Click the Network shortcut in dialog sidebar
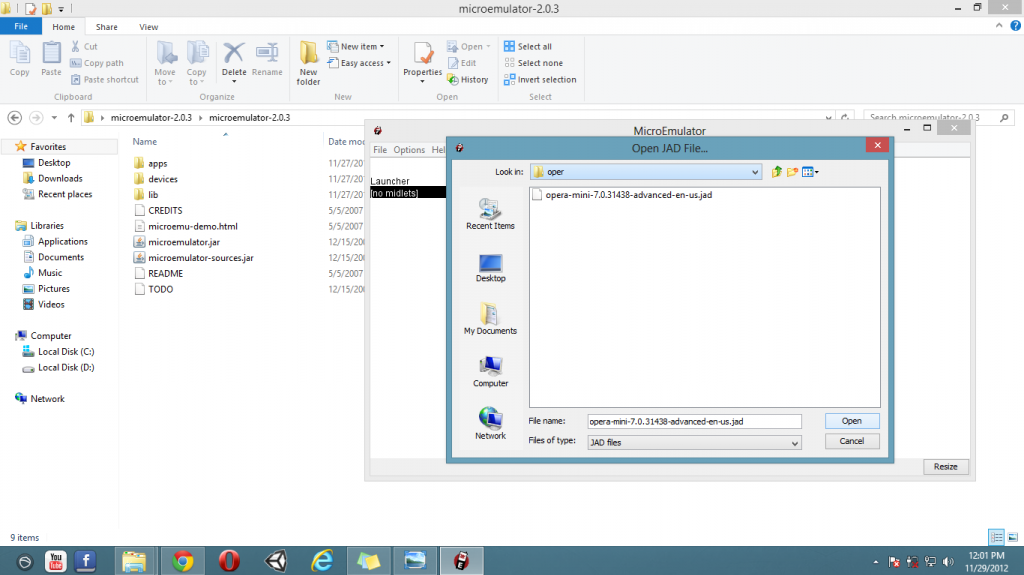The height and width of the screenshot is (575, 1024). pyautogui.click(x=490, y=423)
